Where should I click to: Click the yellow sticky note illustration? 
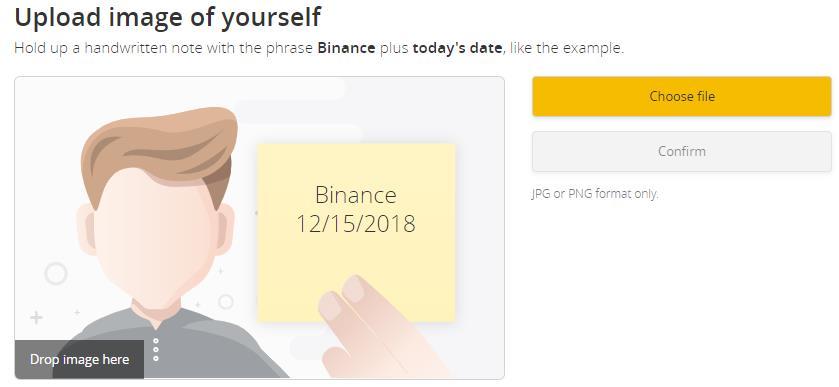point(356,232)
